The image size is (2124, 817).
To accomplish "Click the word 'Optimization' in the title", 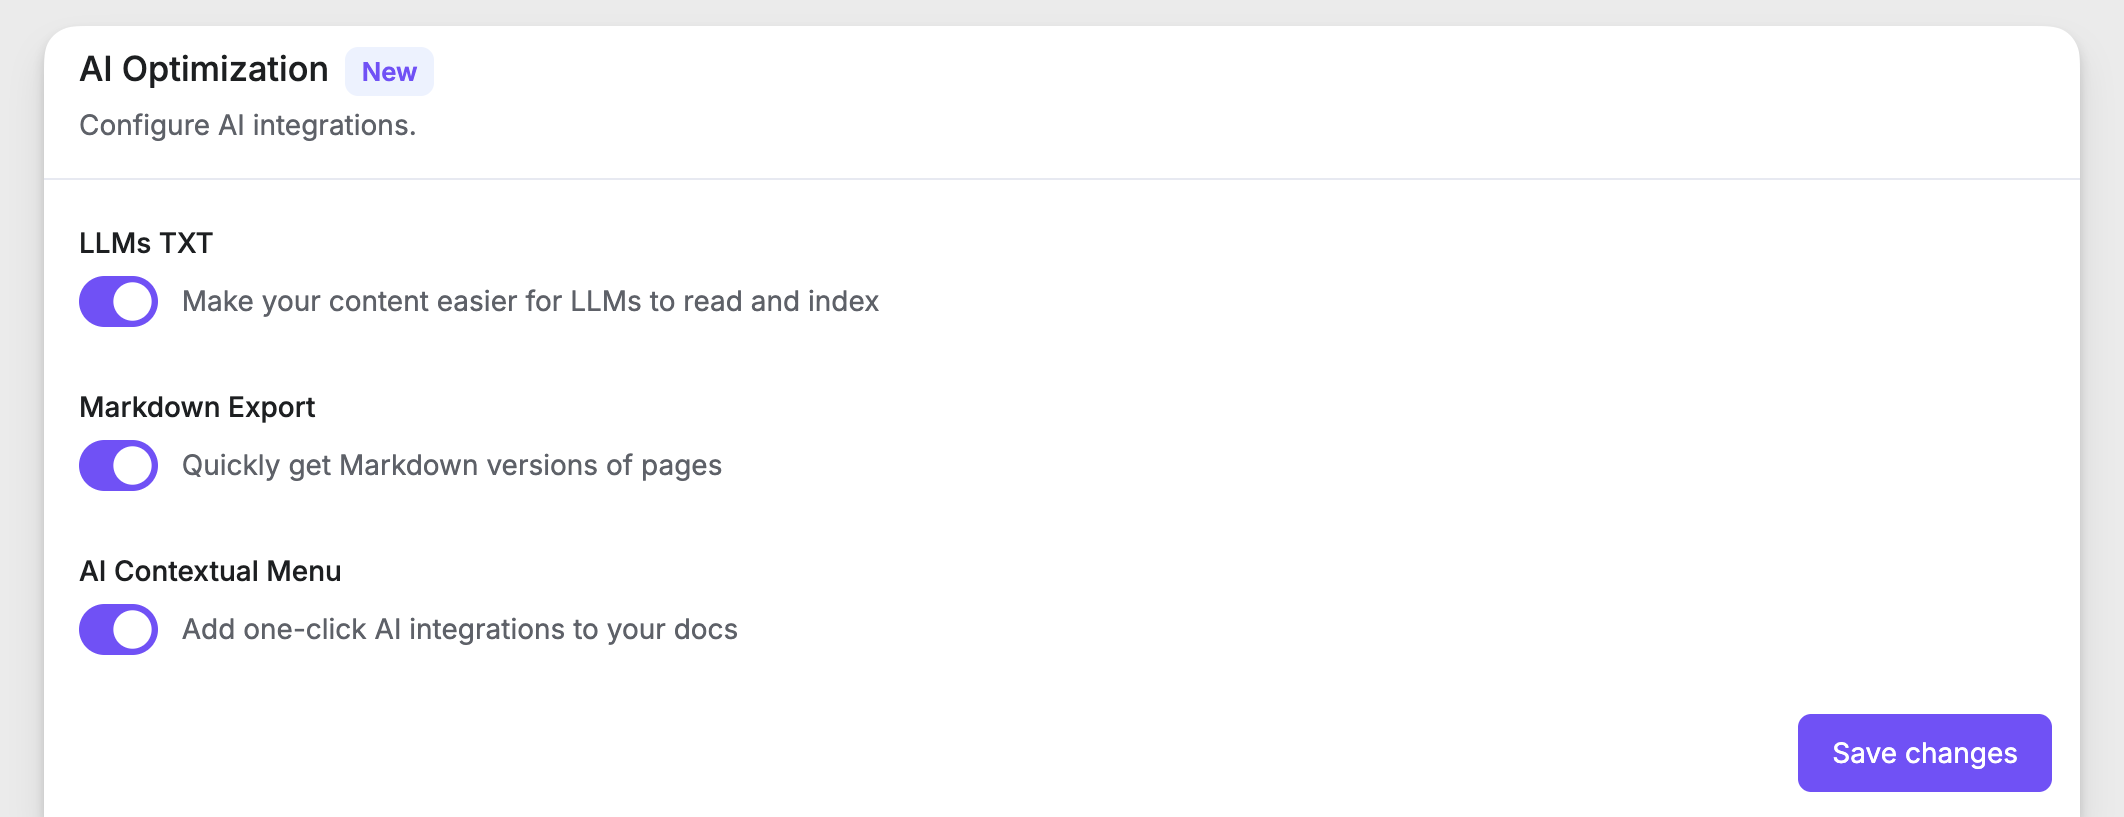I will click(225, 69).
